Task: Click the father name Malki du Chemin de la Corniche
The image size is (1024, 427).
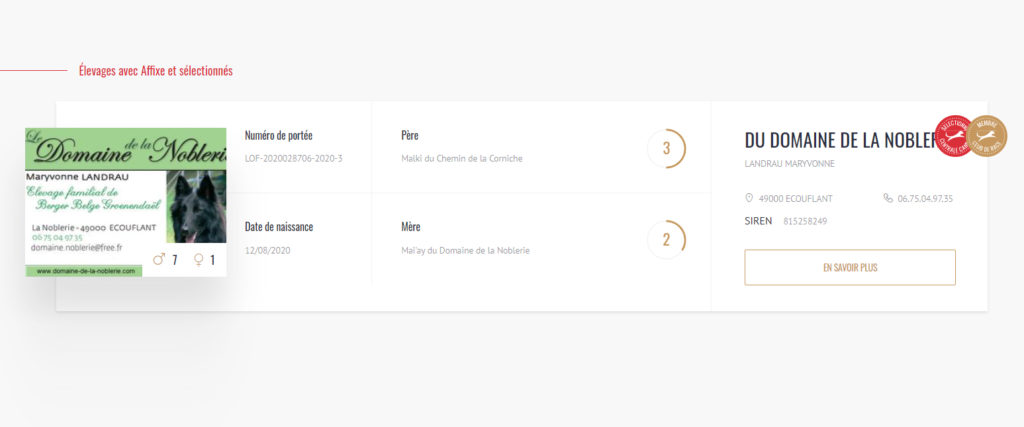Action: coord(462,159)
